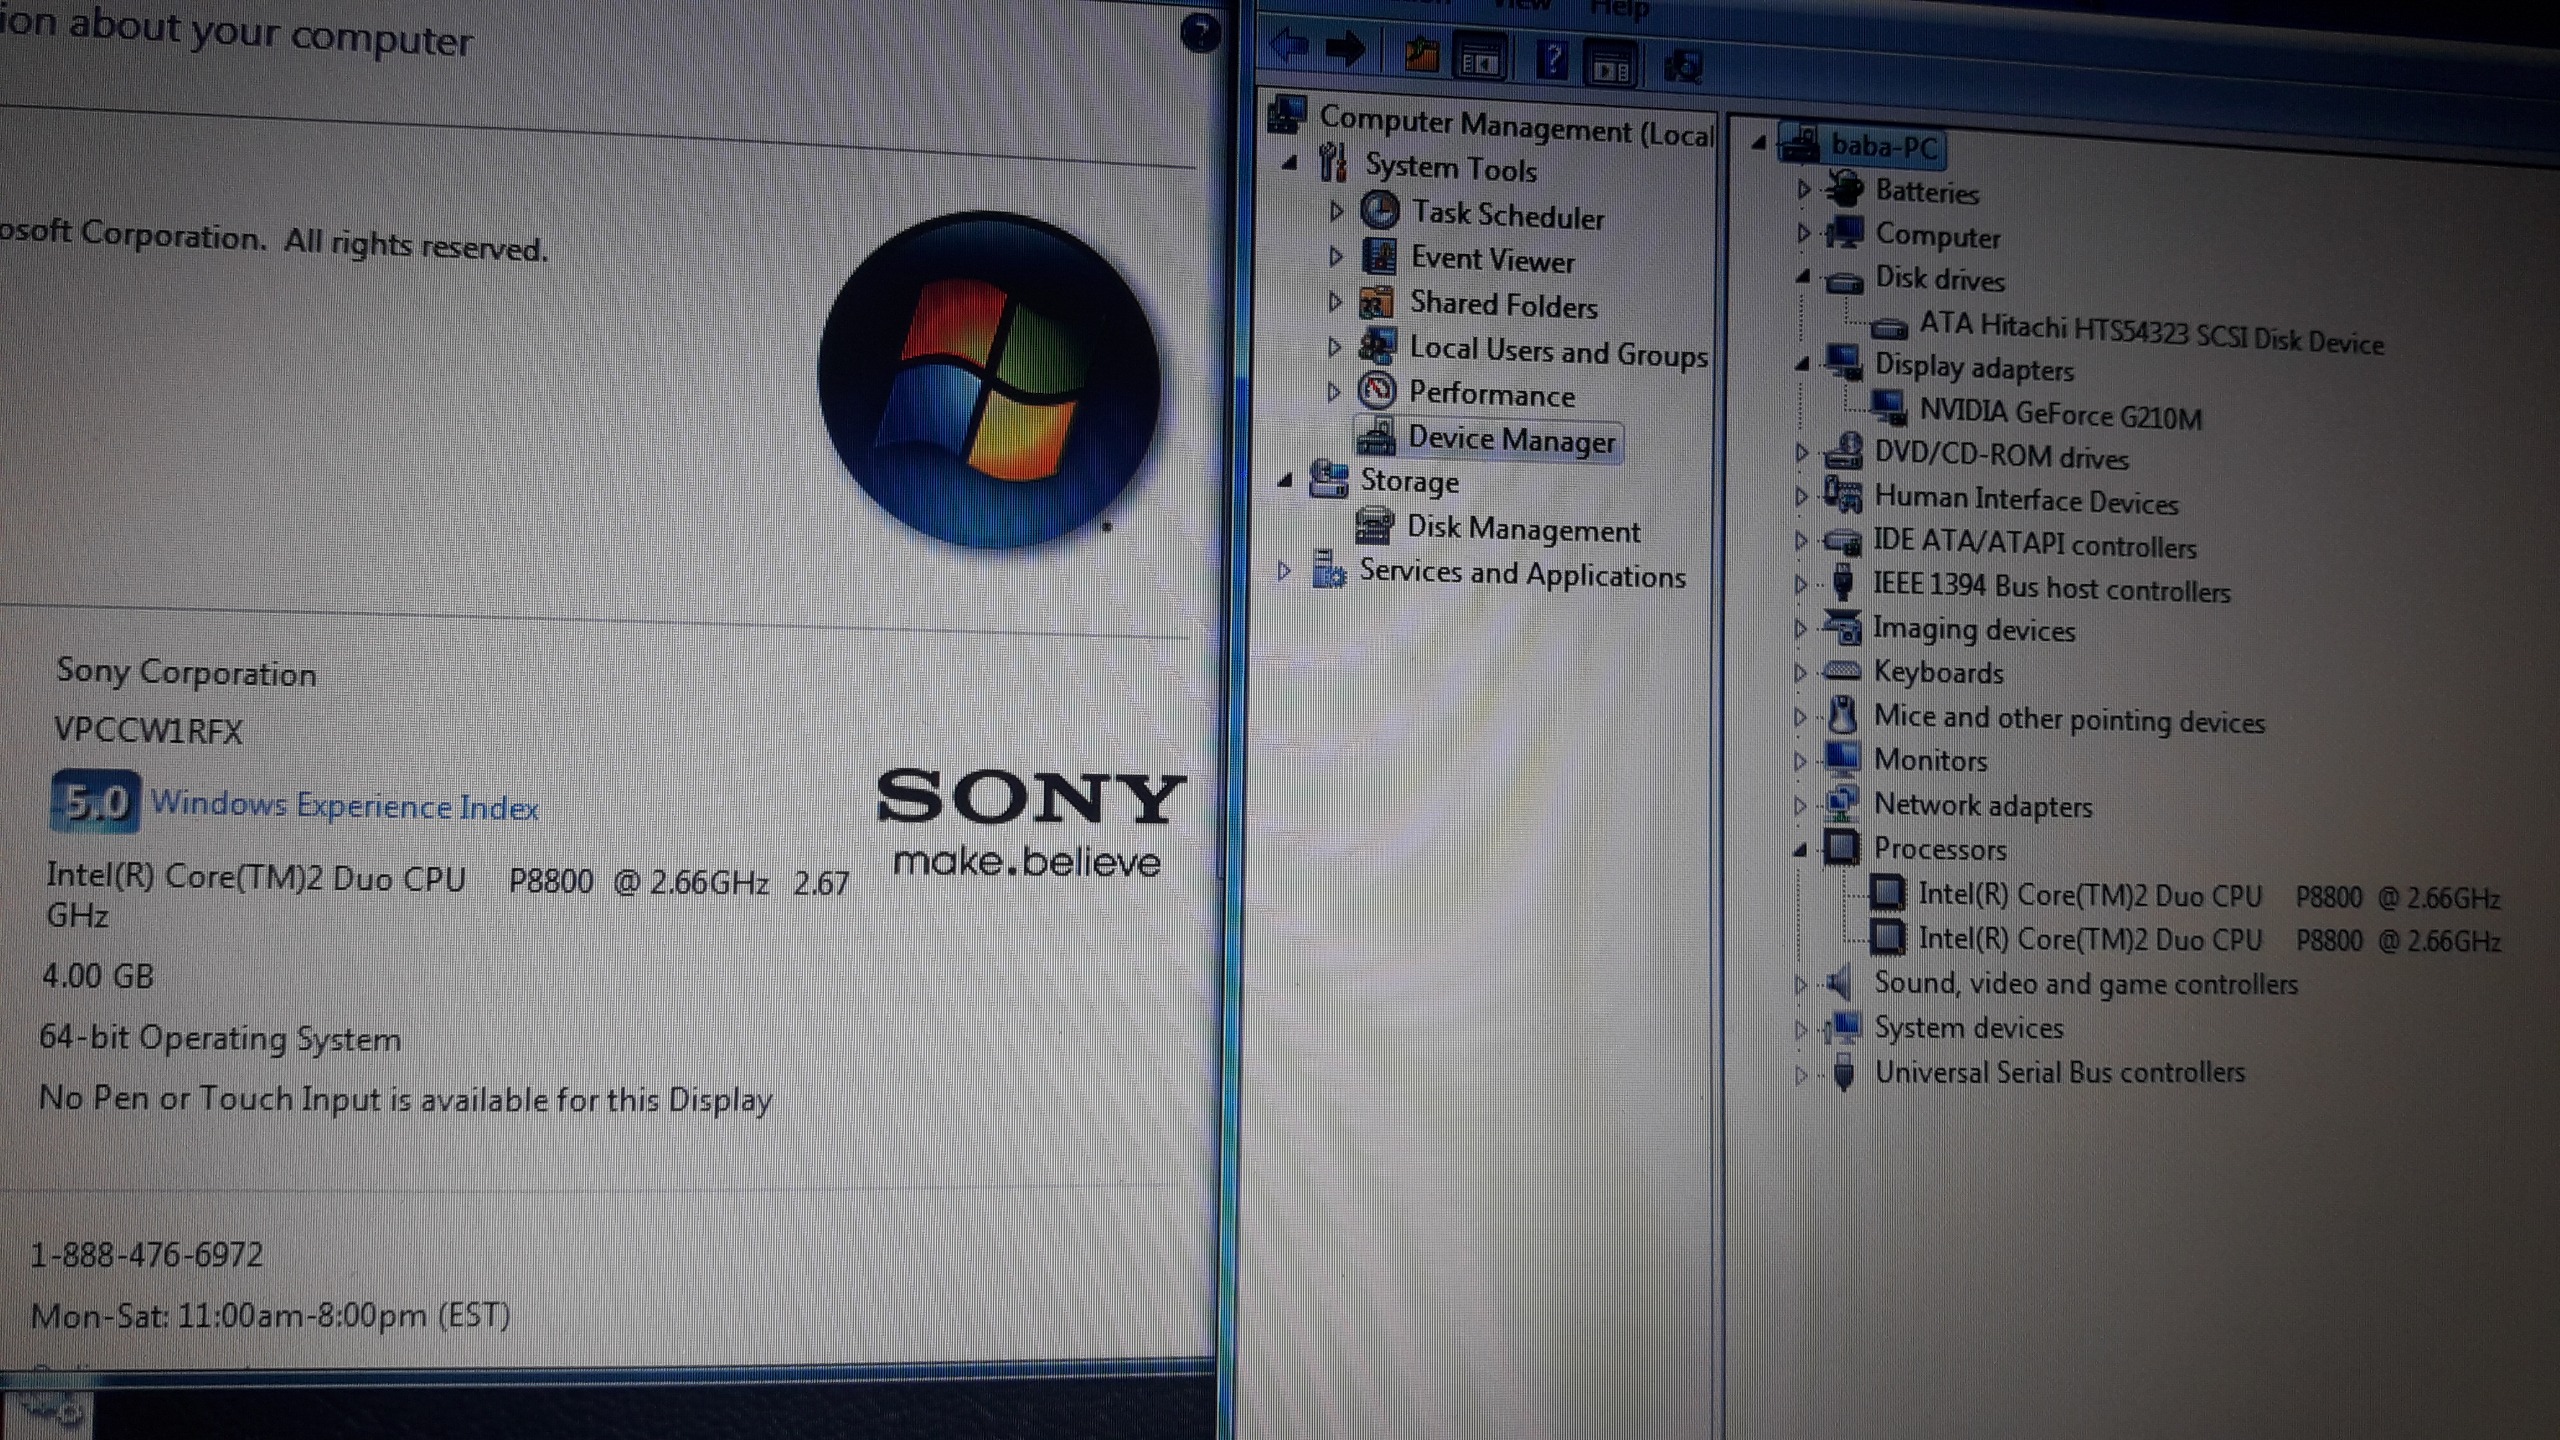Open the Windows Experience Index link
2560x1440 pixels.
[x=344, y=805]
